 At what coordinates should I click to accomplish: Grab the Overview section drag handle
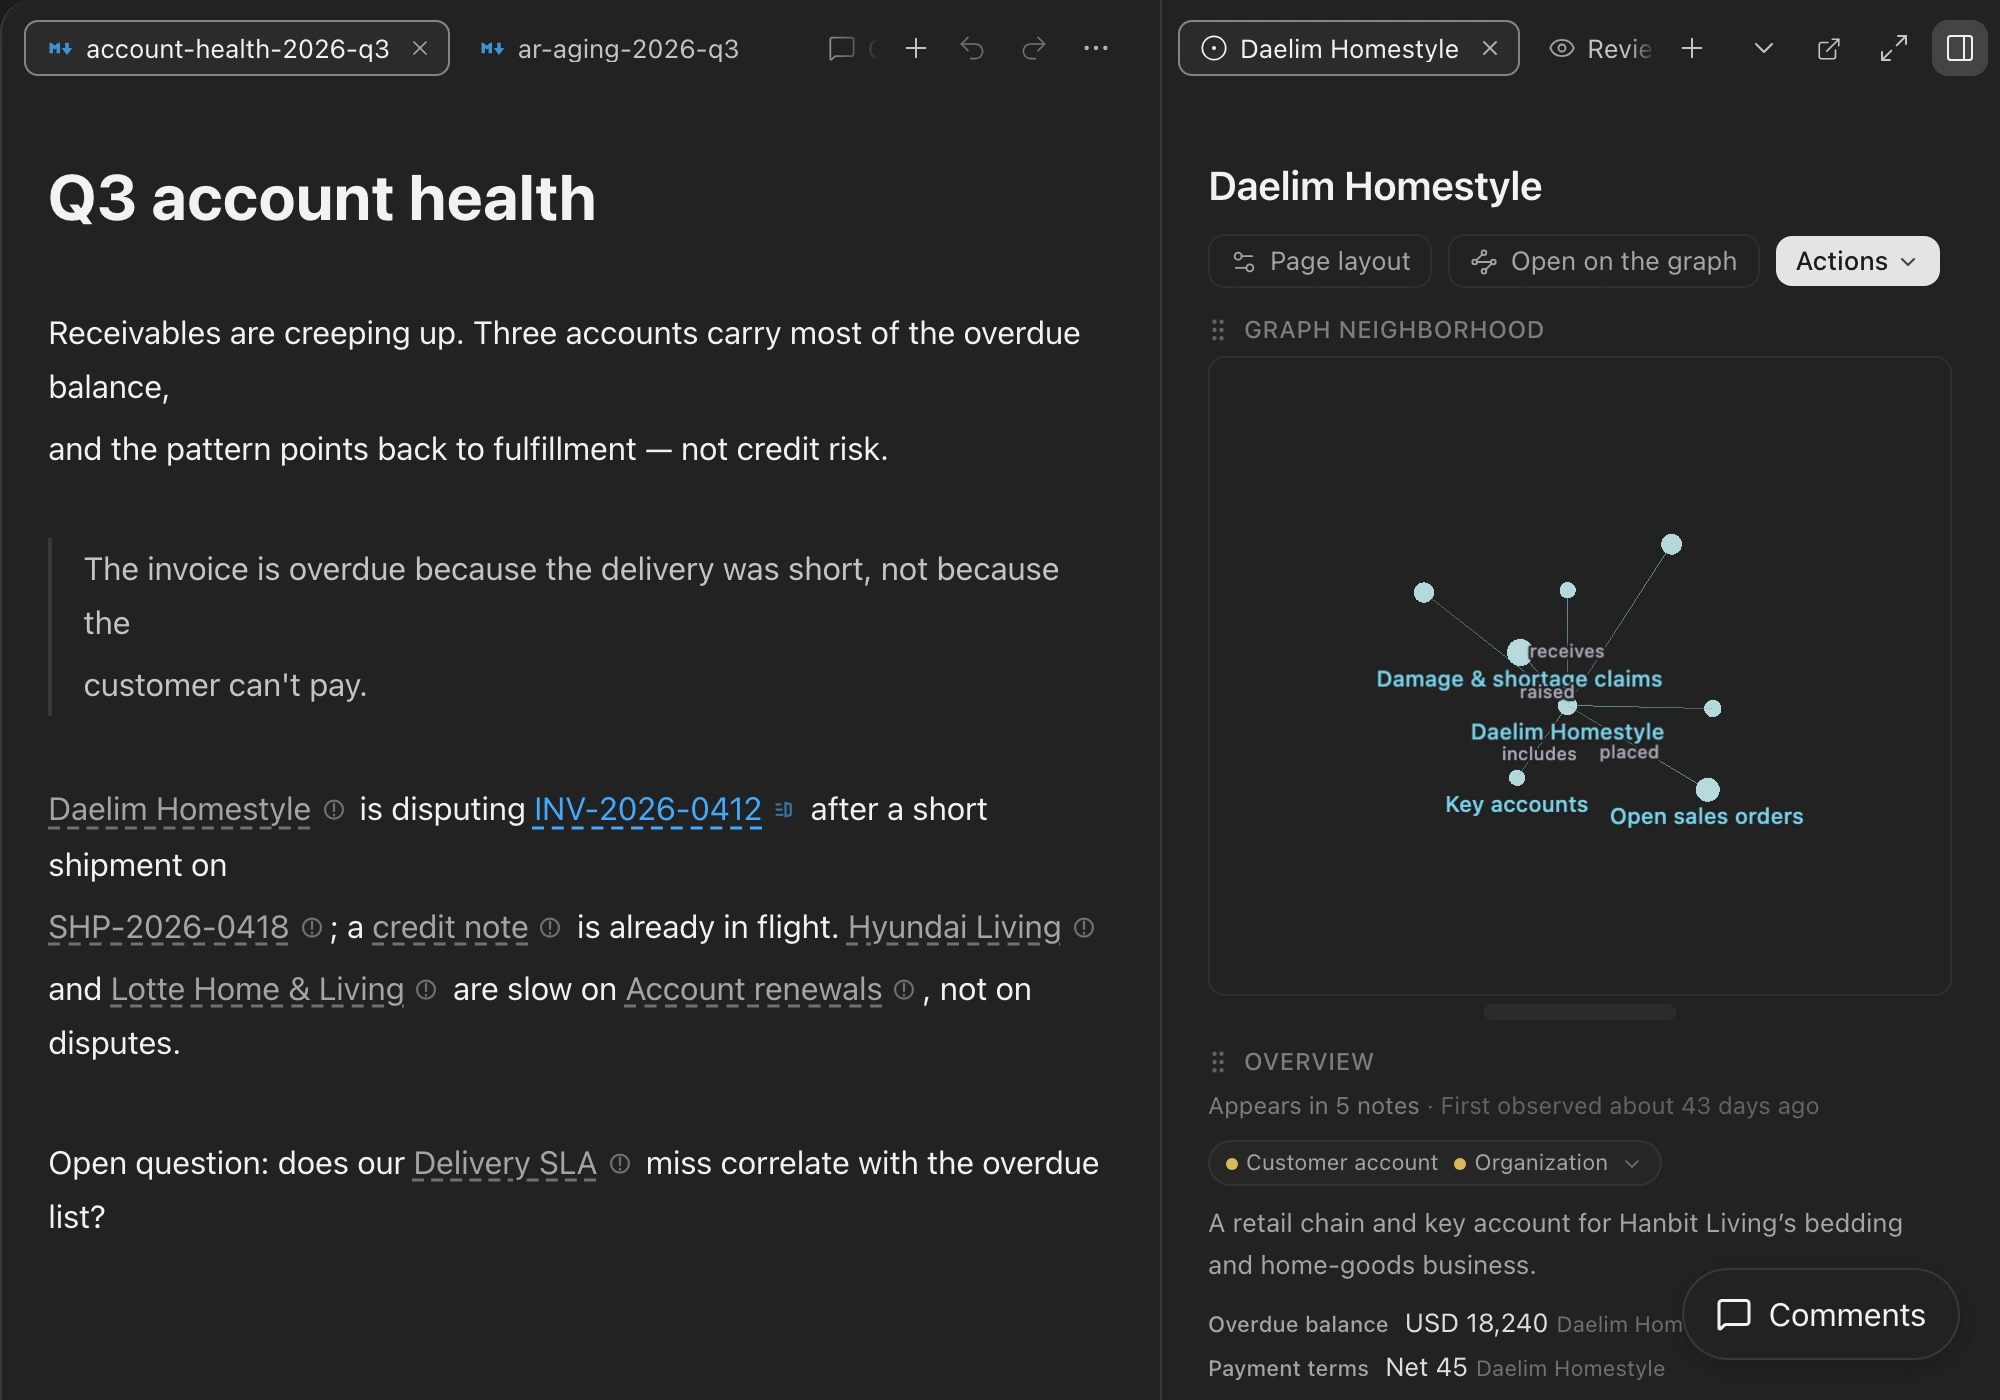[1218, 1062]
